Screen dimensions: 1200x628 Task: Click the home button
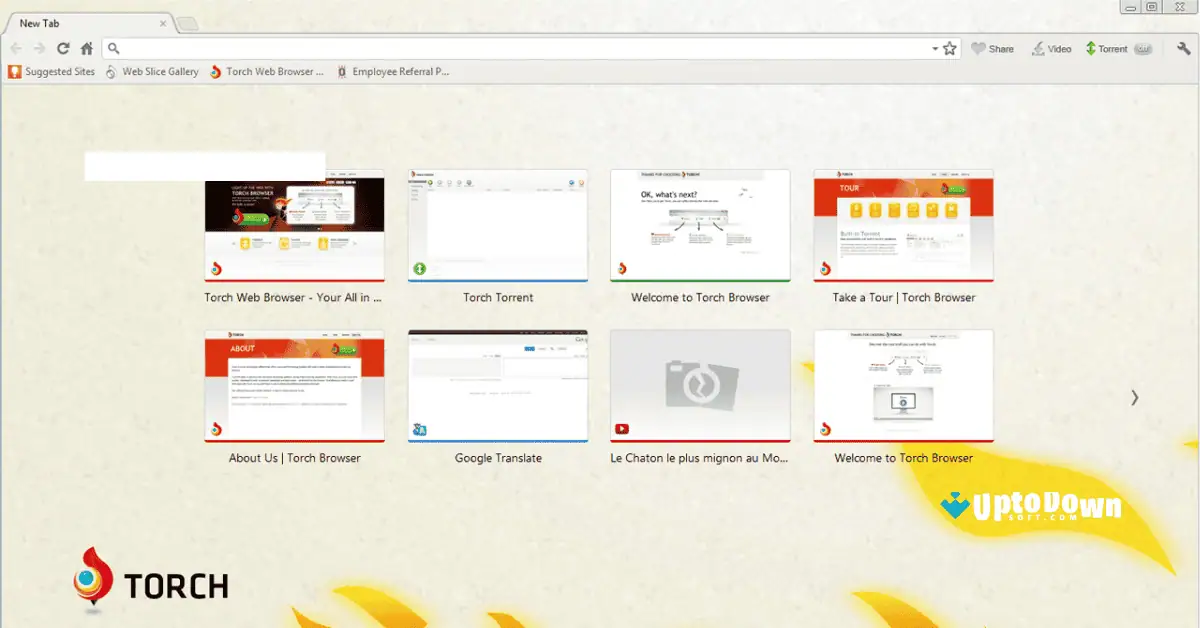point(86,47)
